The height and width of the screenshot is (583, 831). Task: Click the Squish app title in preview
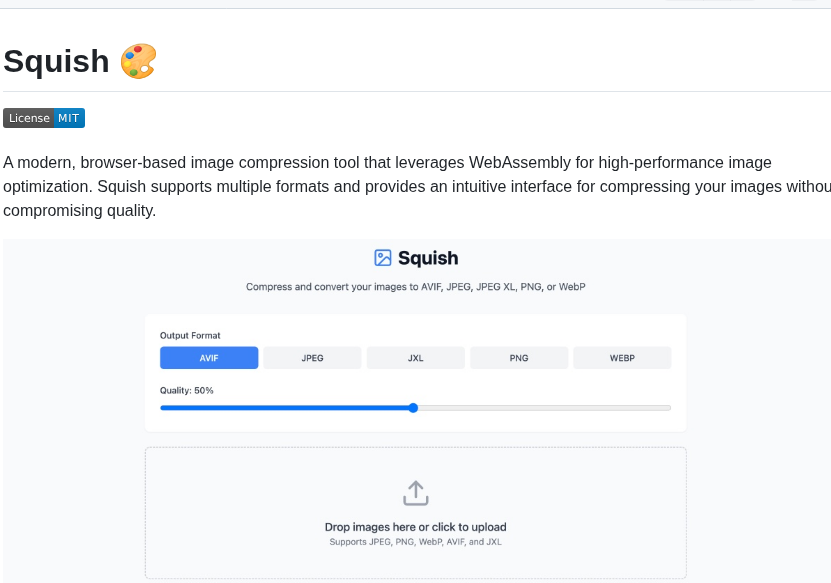coord(428,258)
